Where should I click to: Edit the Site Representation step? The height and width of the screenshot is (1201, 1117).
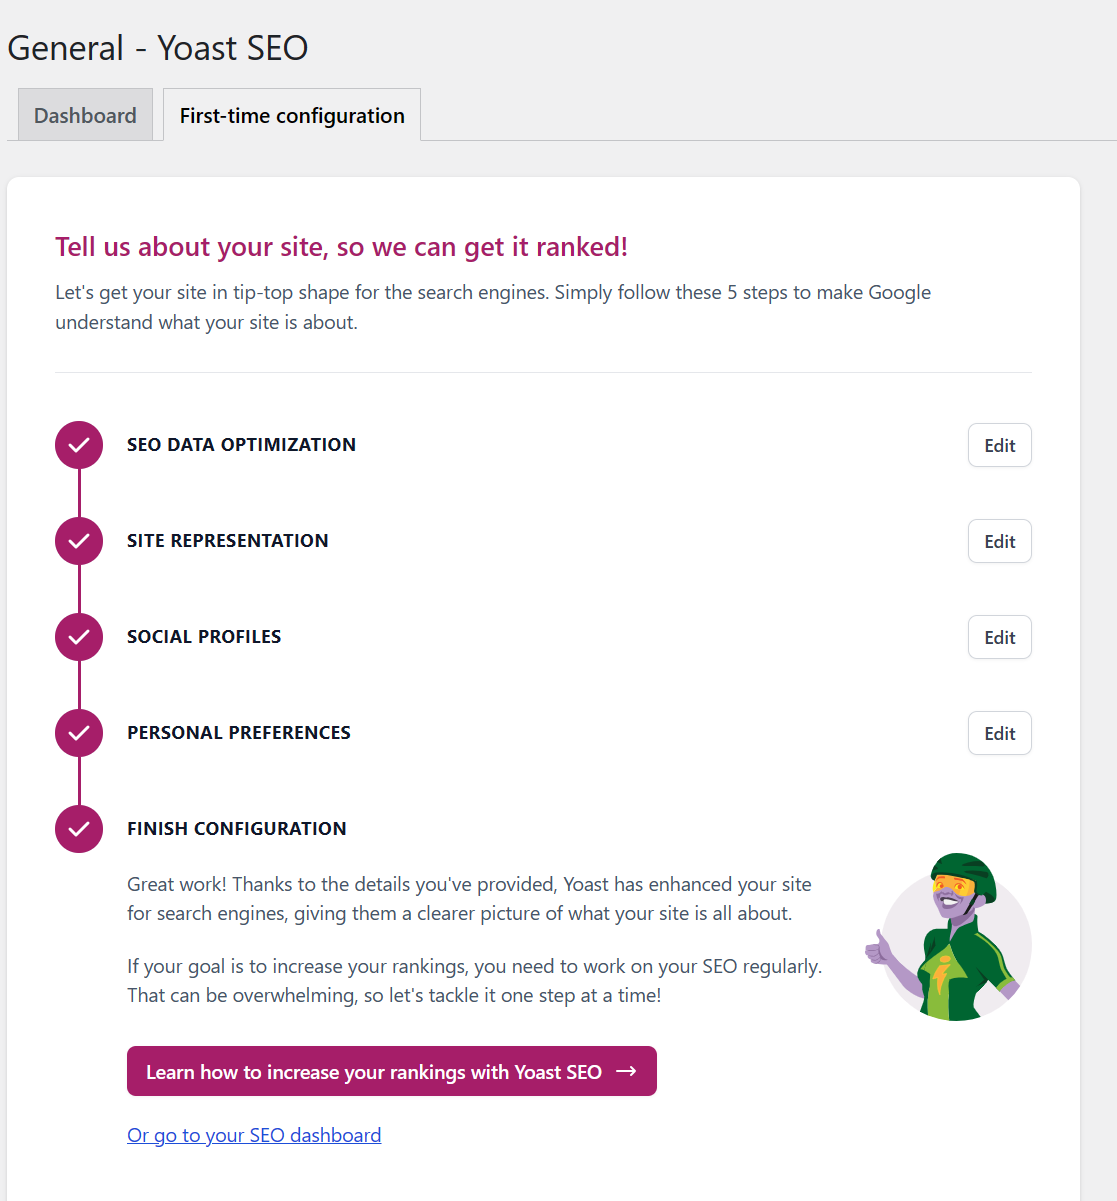pos(1000,541)
